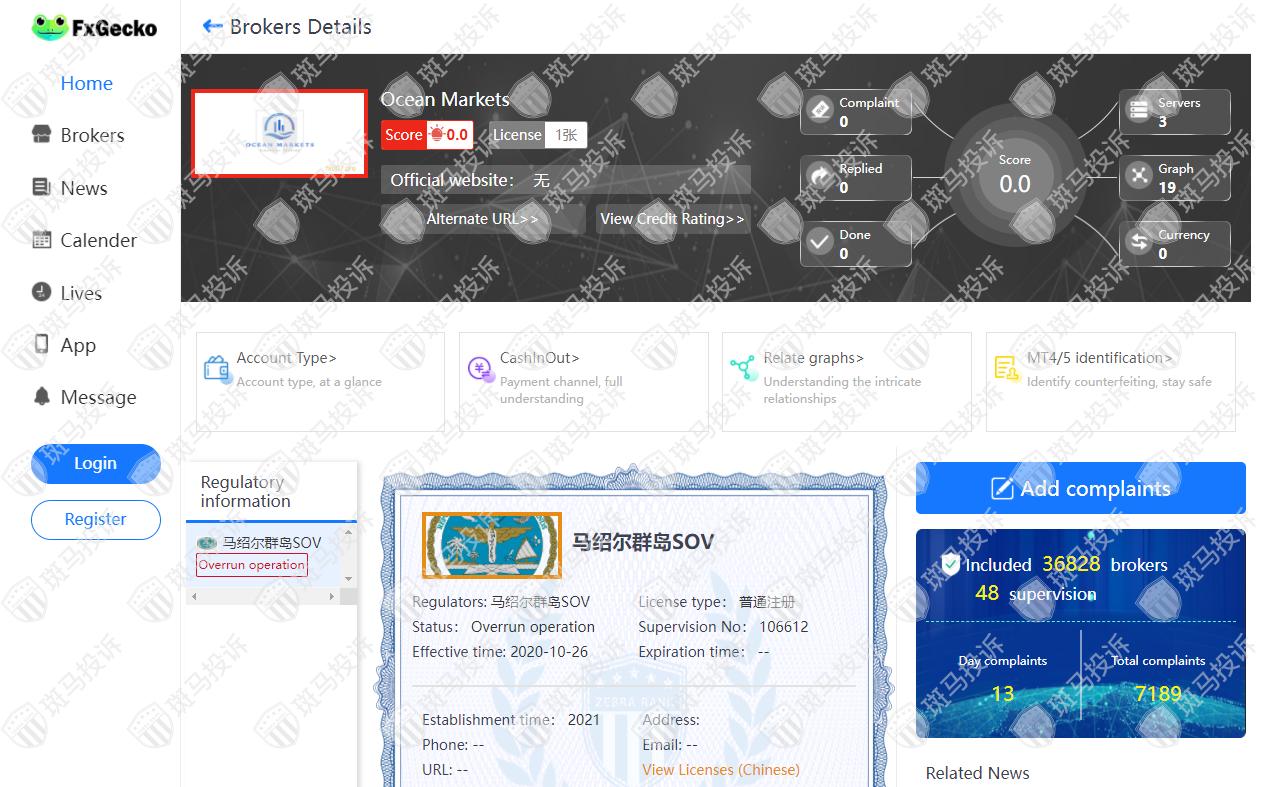Screen dimensions: 1277x787
Task: Open View Licenses (Chinese) link
Action: 720,769
